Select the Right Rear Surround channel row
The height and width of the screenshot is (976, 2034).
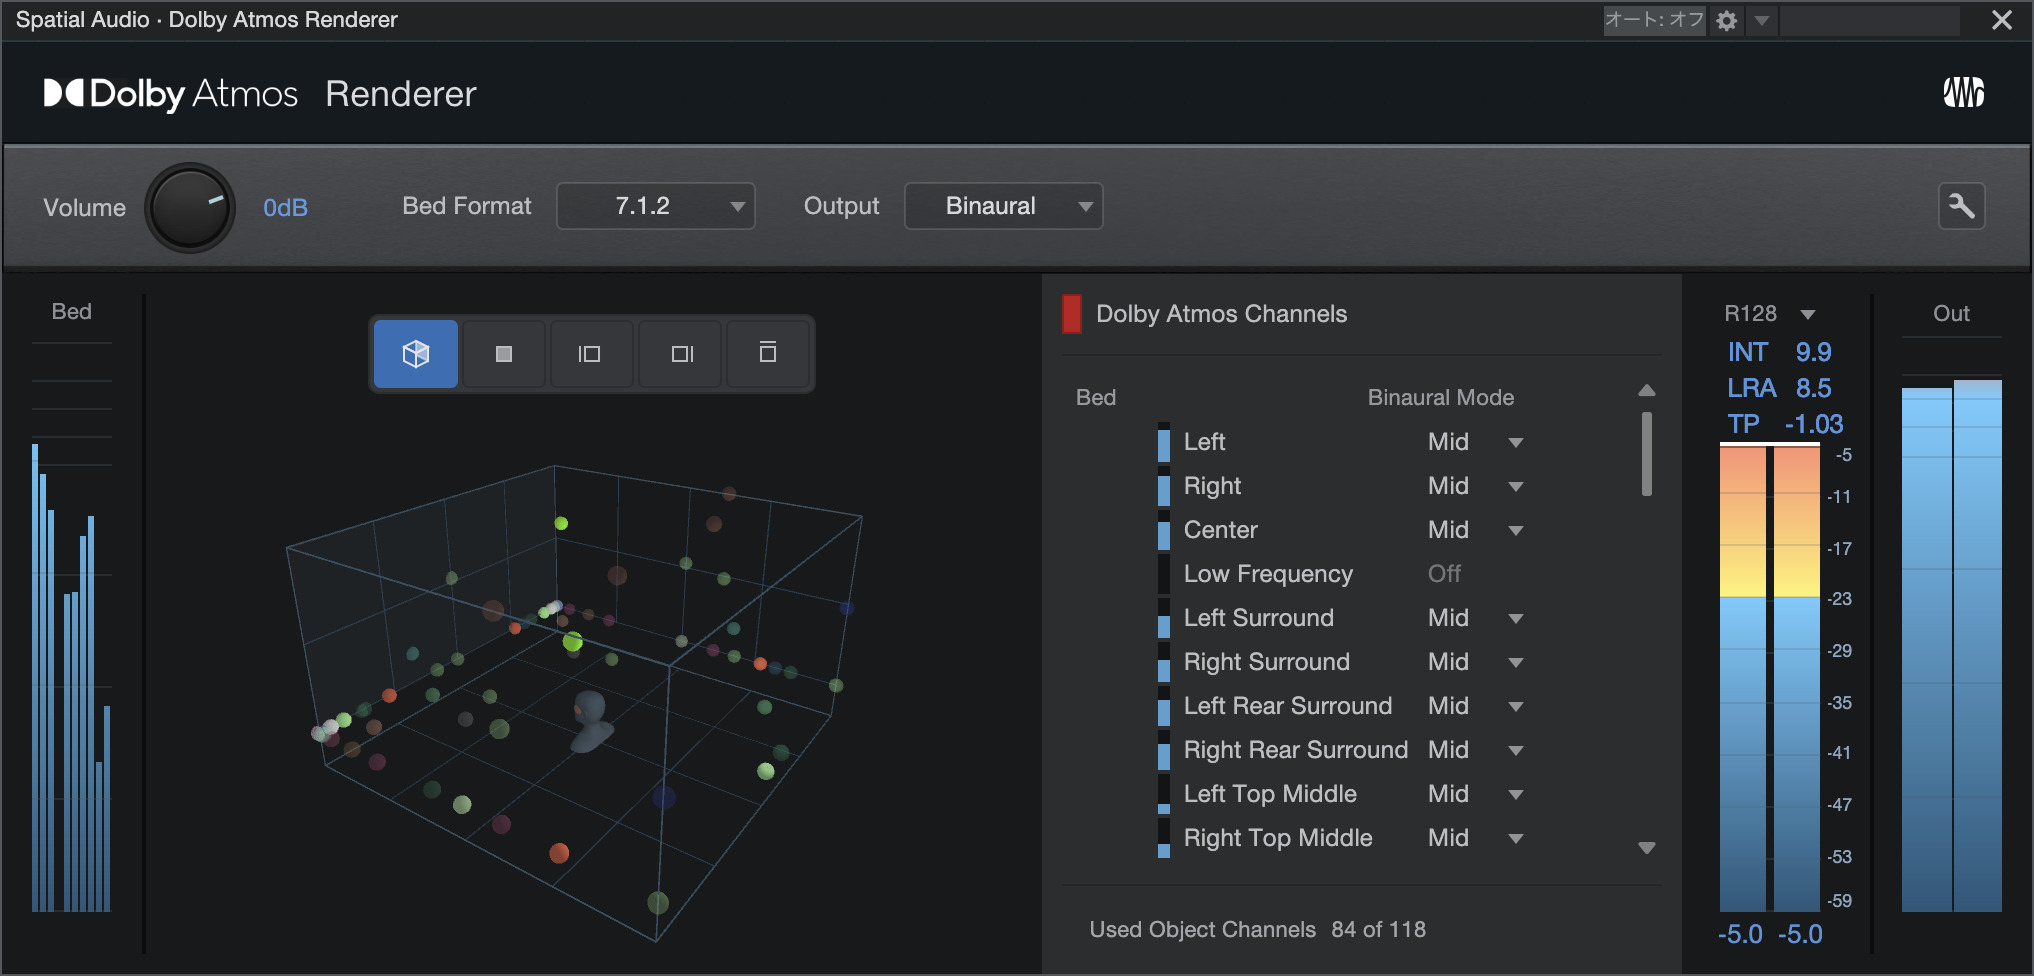pos(1341,750)
